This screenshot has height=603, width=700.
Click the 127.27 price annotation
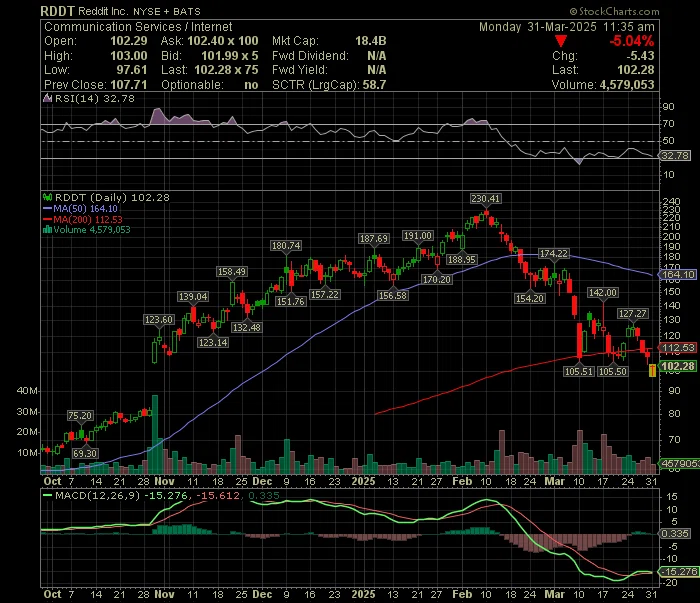click(633, 313)
